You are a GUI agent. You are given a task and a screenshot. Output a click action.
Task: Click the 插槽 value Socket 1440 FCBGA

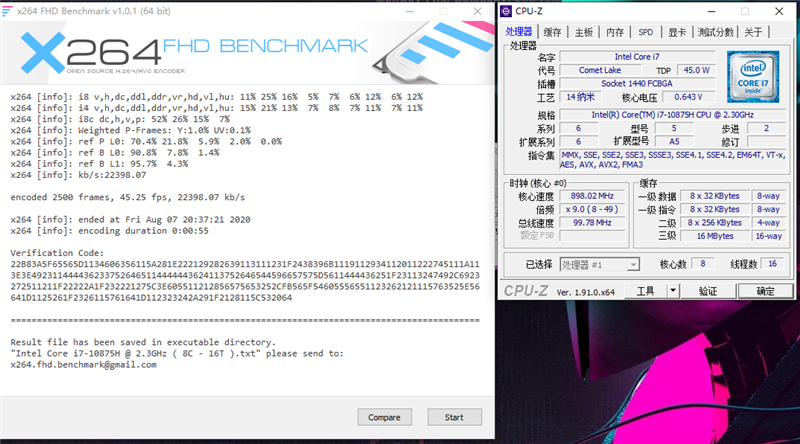[637, 84]
